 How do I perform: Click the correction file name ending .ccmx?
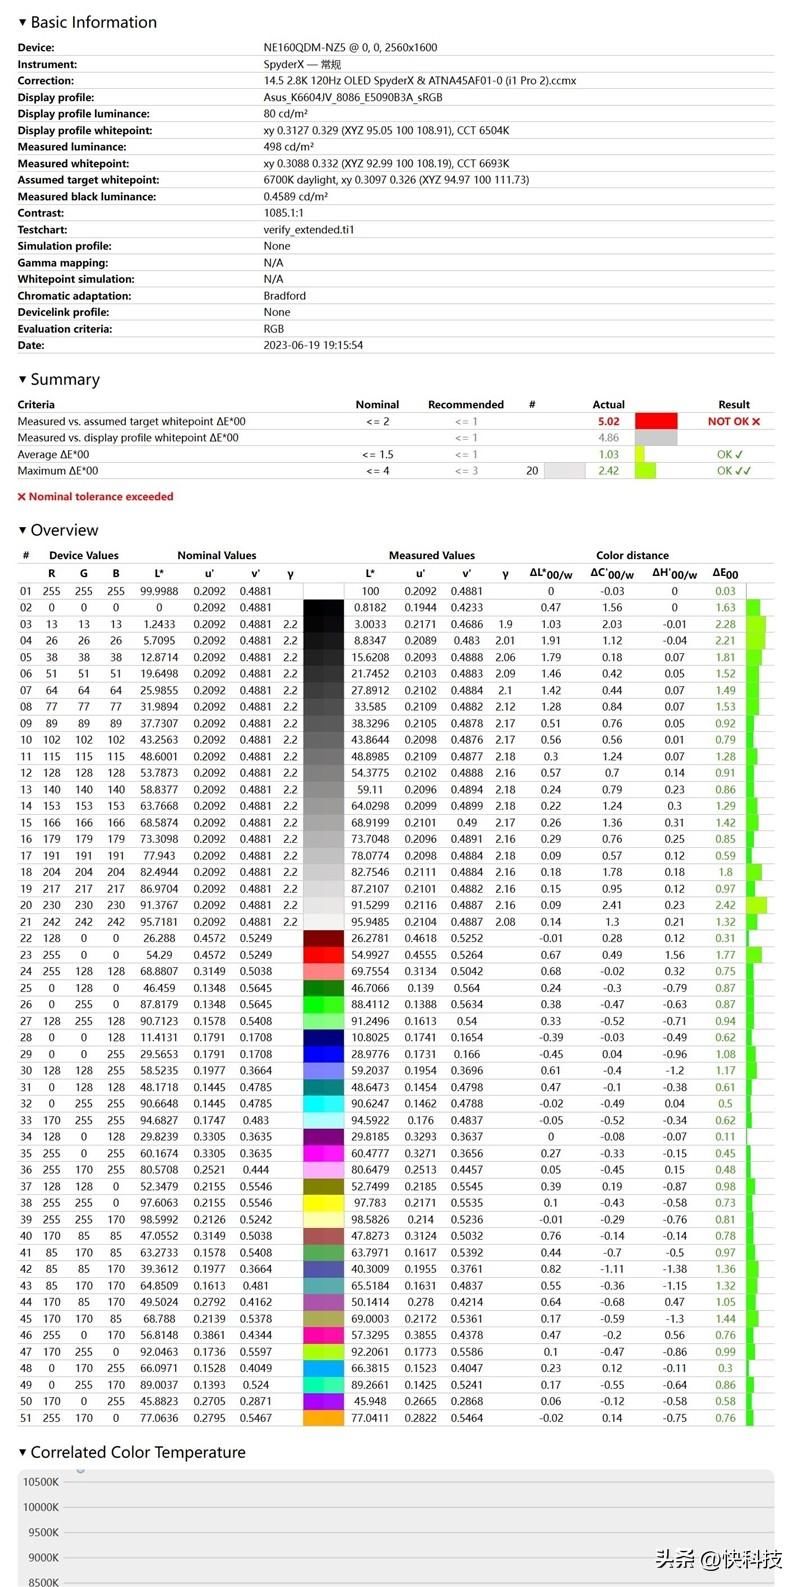coord(420,81)
